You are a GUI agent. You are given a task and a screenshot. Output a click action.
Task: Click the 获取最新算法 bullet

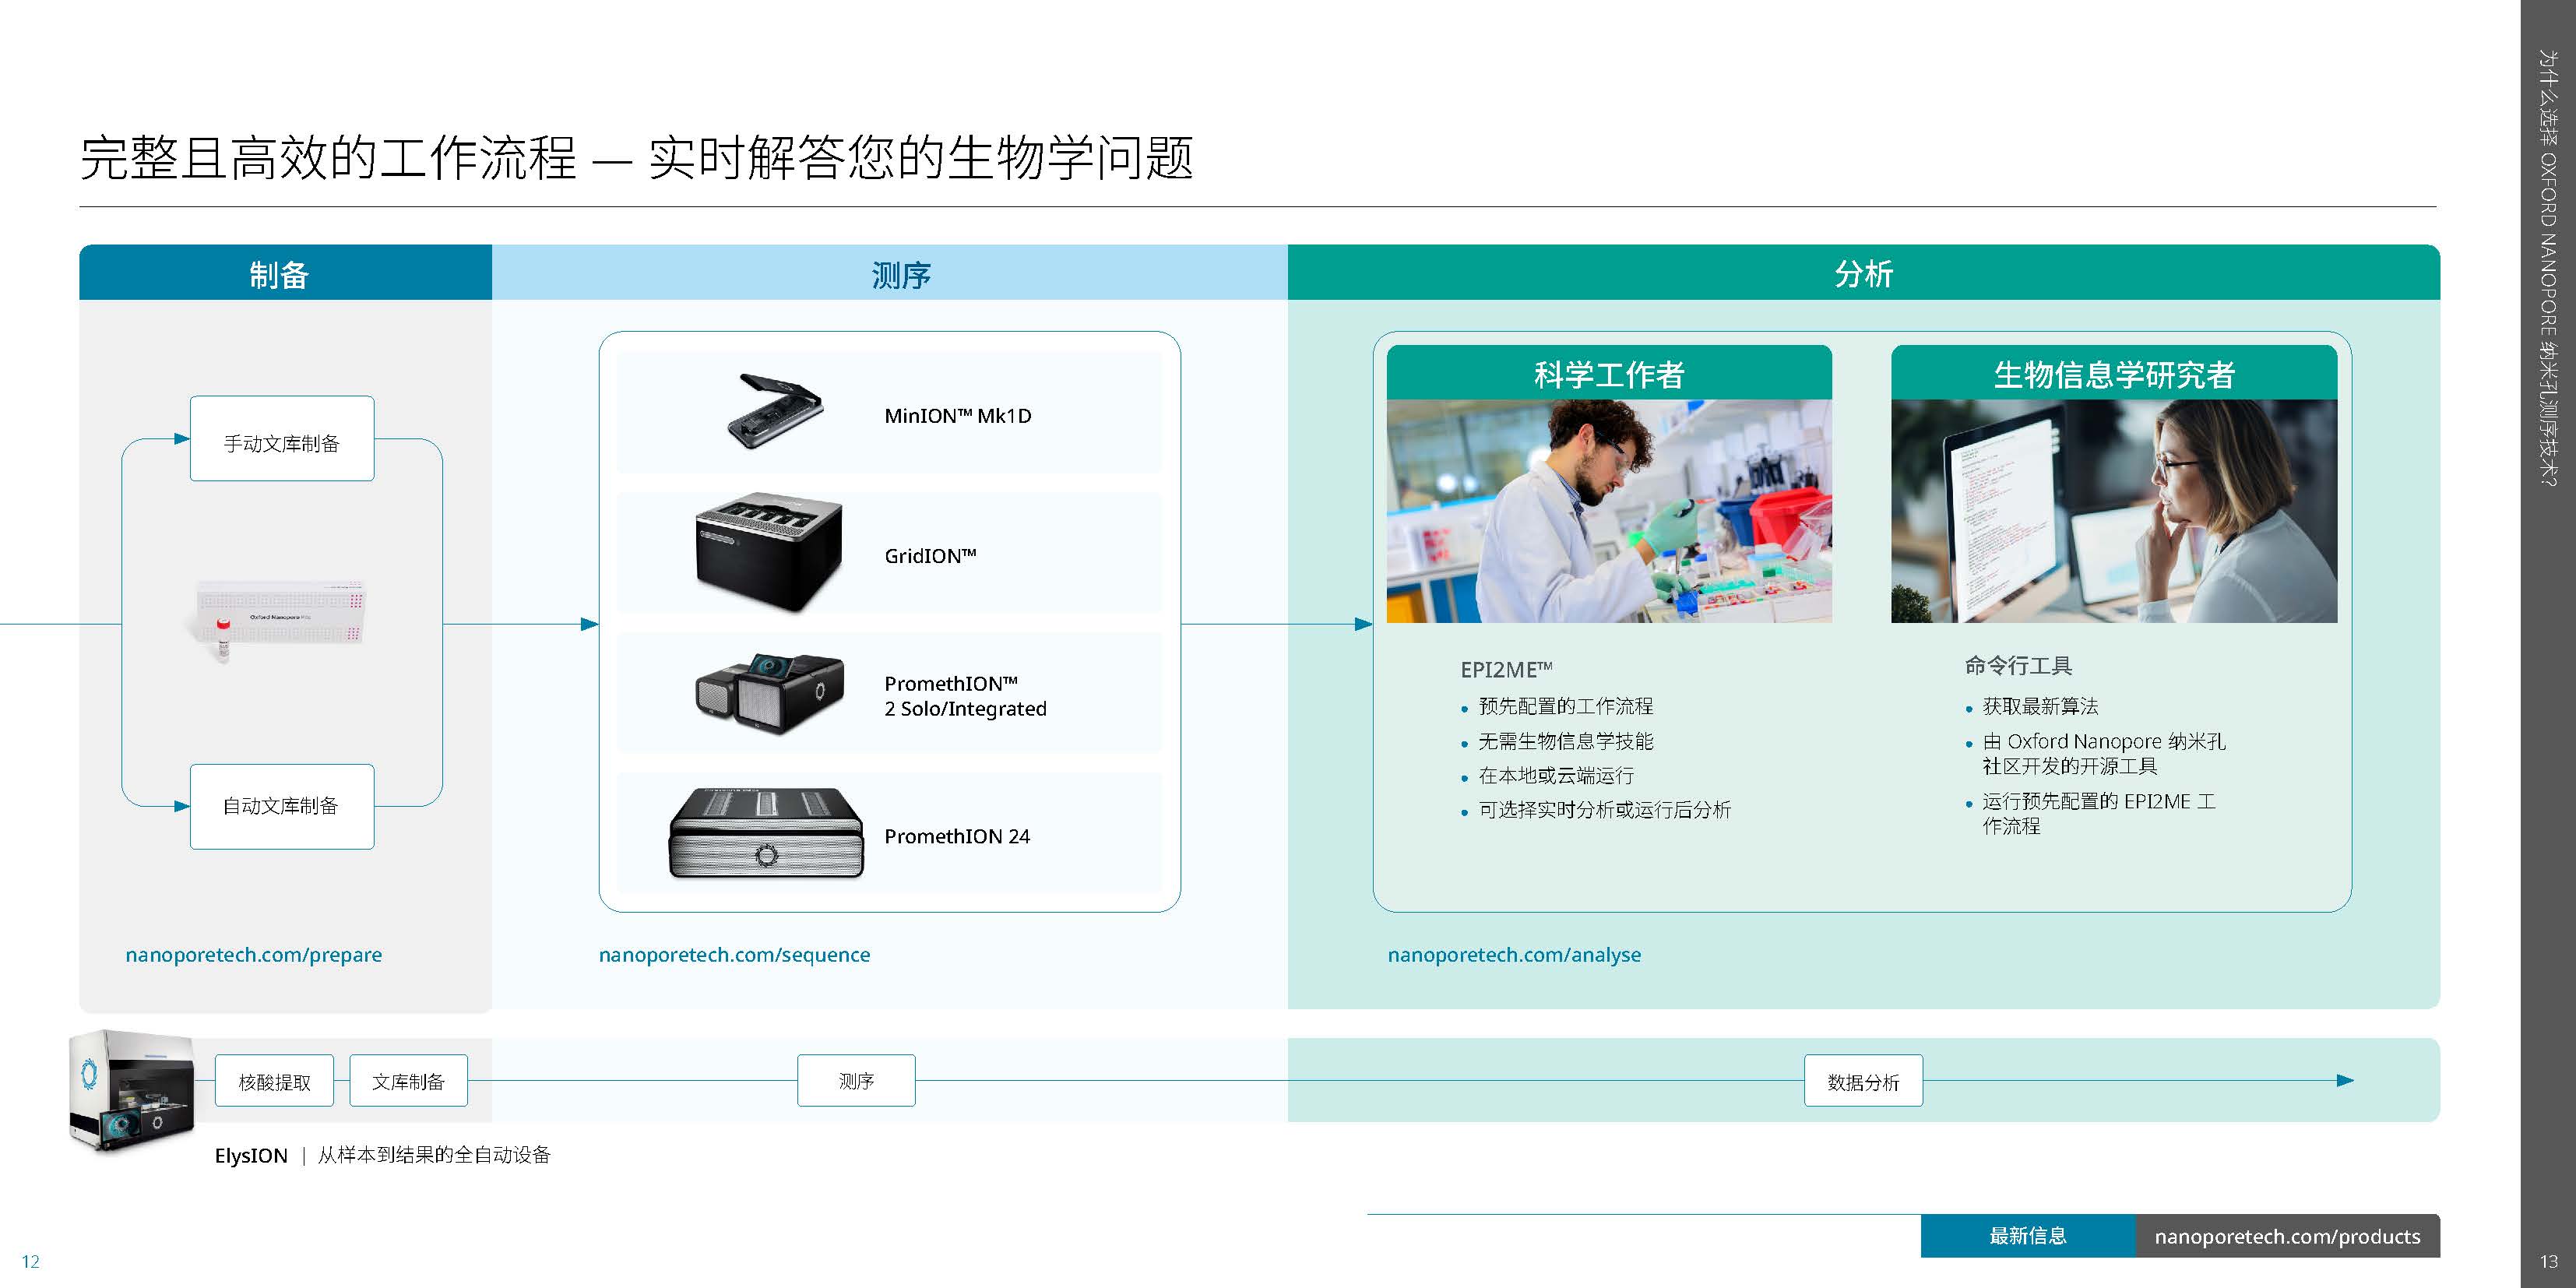coord(2040,706)
